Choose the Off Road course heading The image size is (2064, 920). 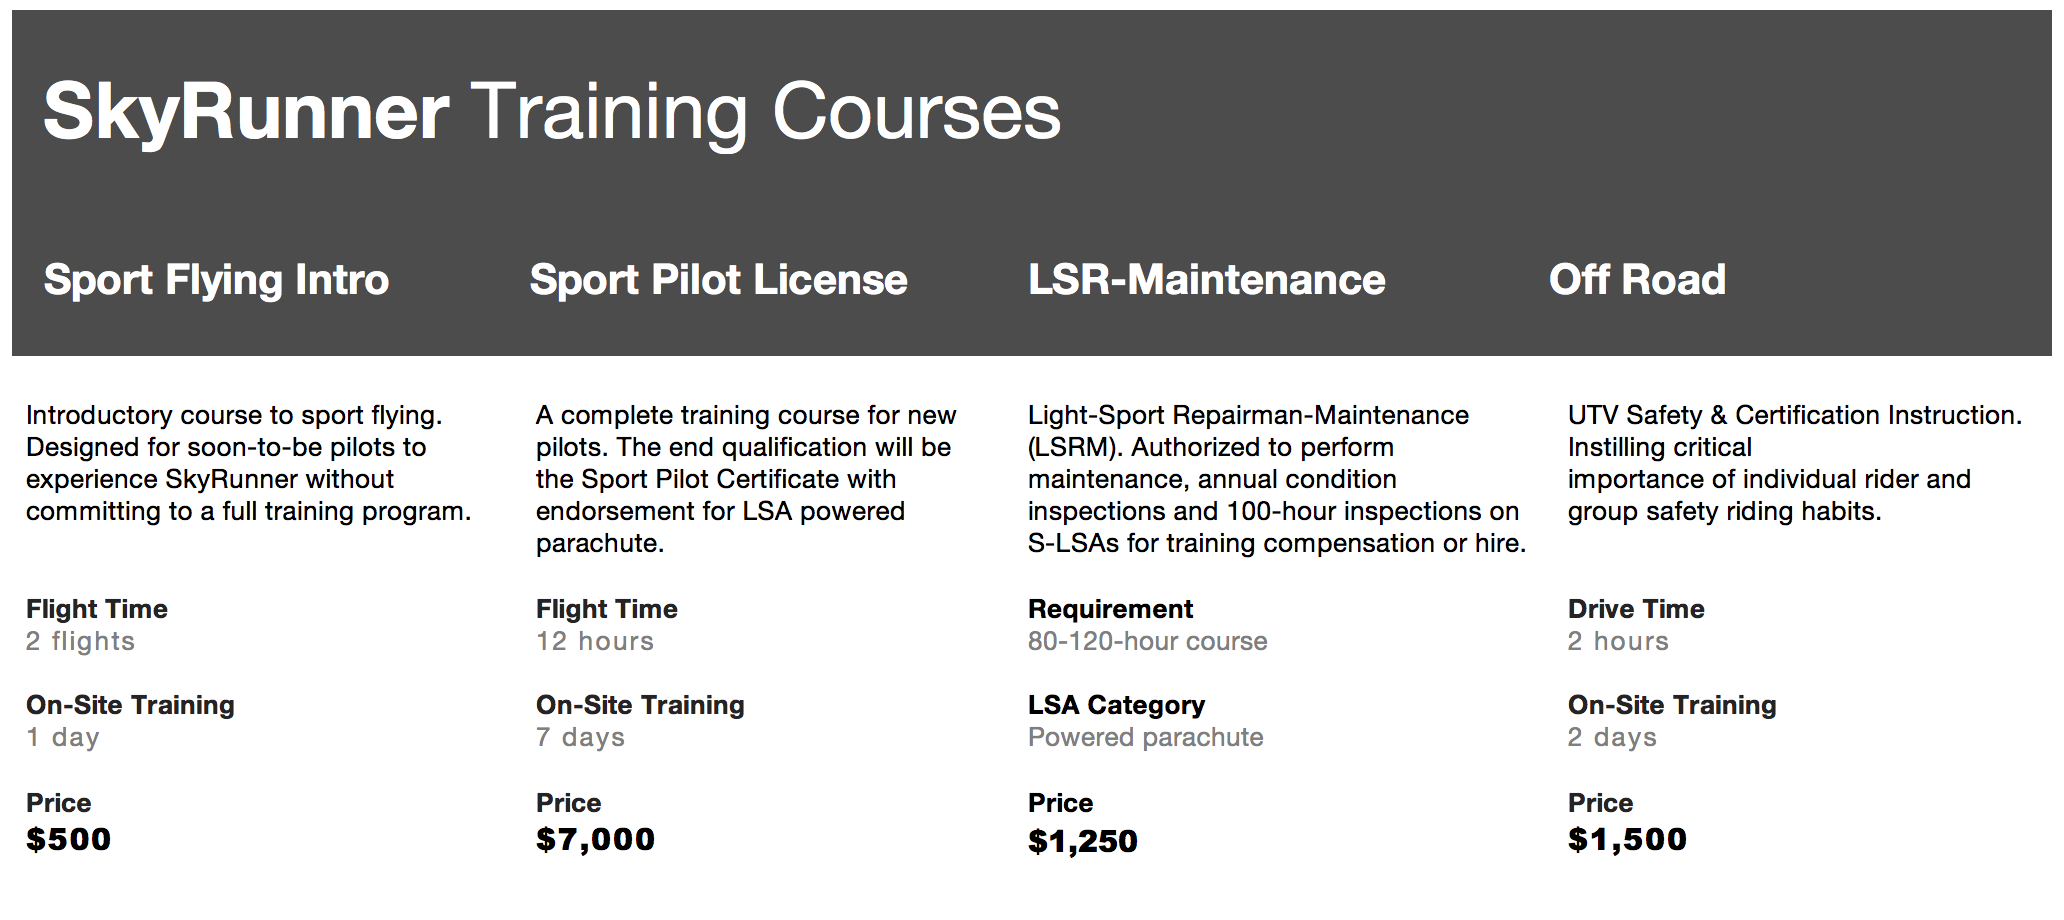coord(1638,280)
